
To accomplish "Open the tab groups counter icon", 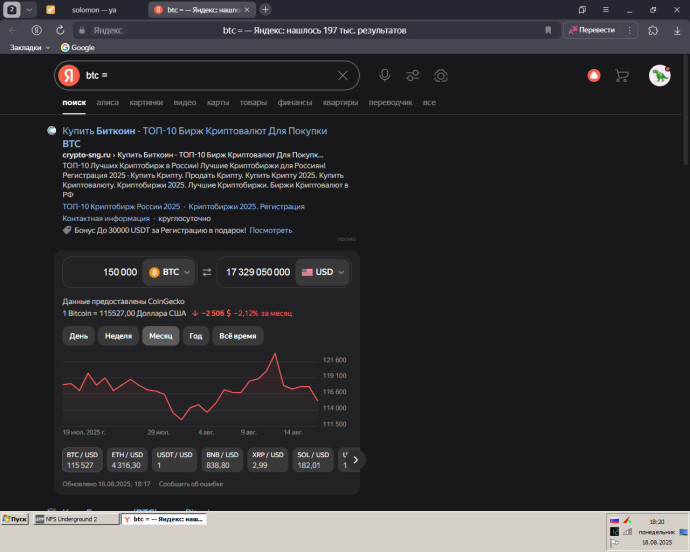I will pyautogui.click(x=12, y=9).
